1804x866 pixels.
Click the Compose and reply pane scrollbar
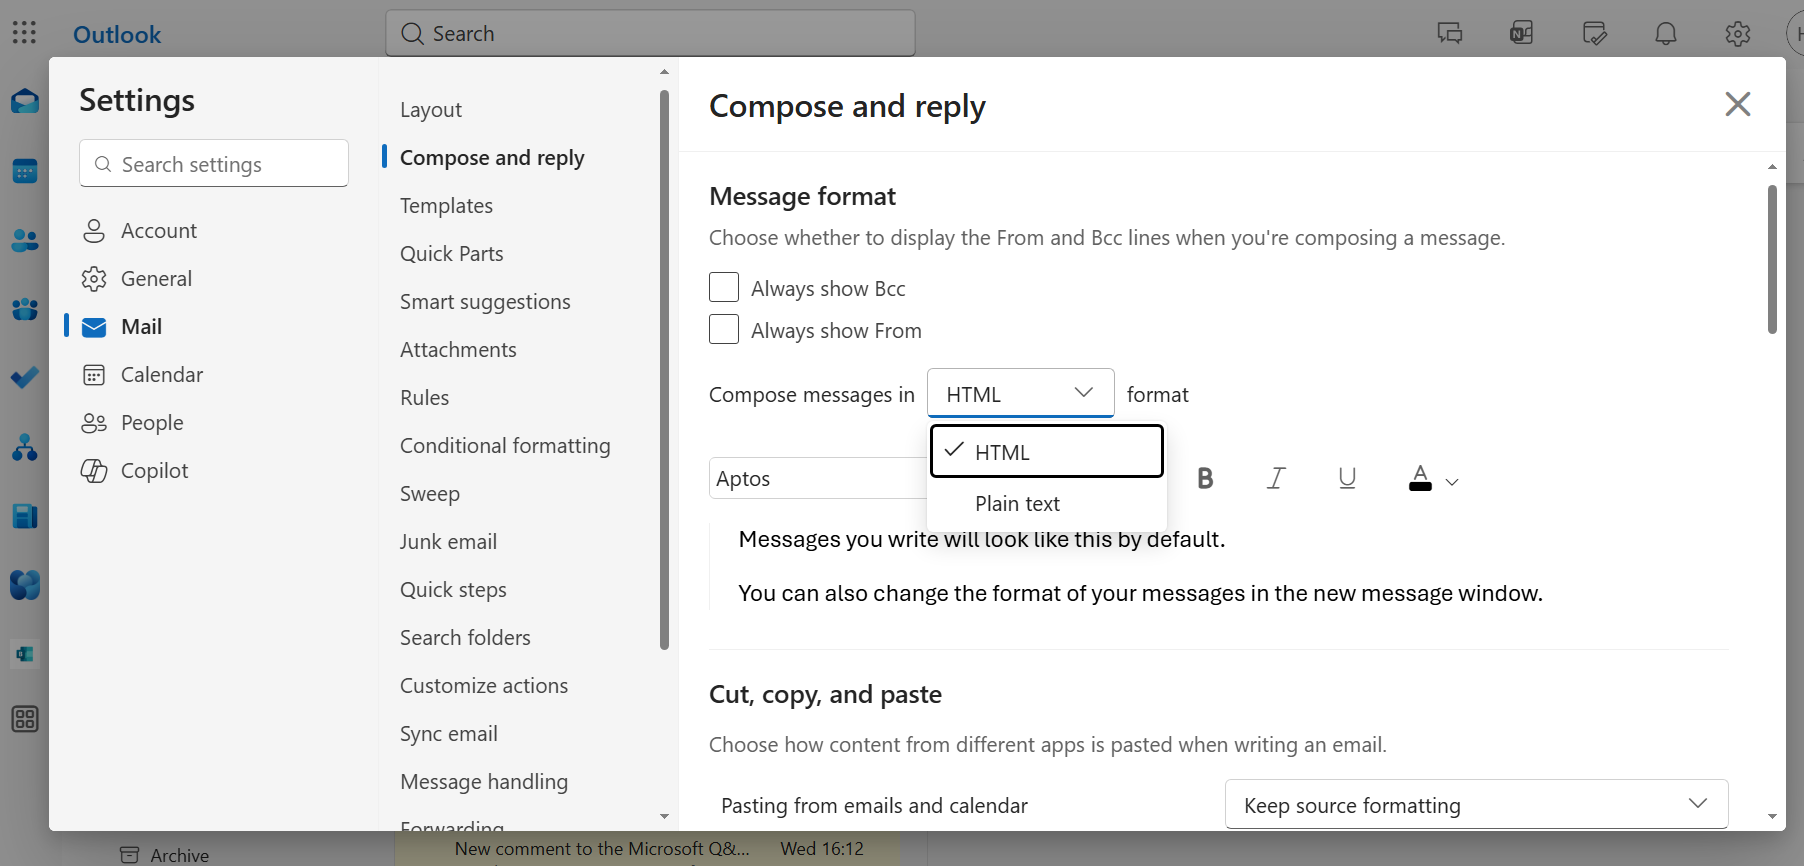tap(1772, 259)
